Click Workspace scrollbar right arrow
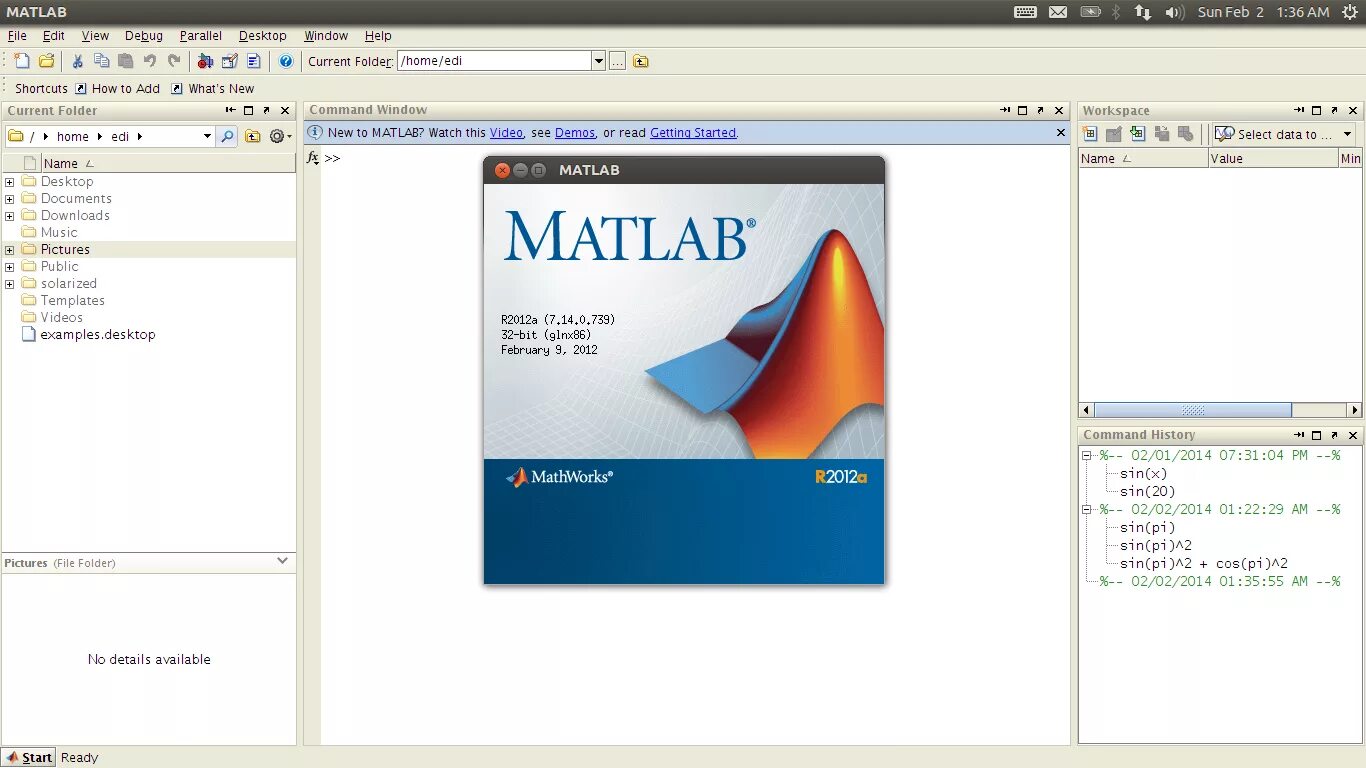 tap(1354, 410)
